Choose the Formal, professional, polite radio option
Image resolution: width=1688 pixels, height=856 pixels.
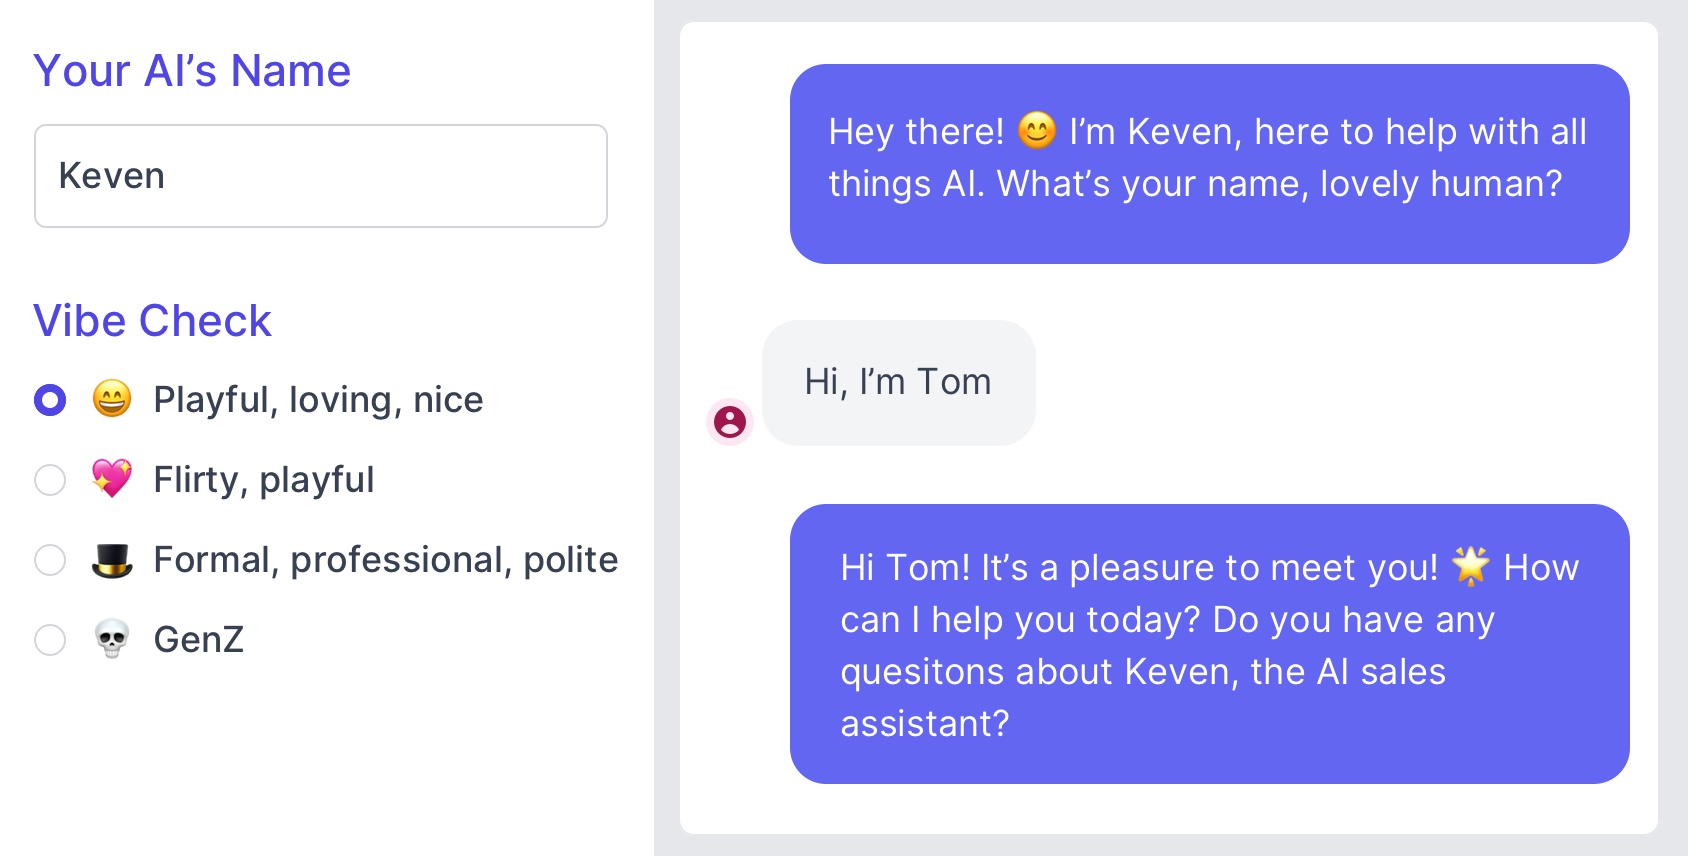pos(50,560)
